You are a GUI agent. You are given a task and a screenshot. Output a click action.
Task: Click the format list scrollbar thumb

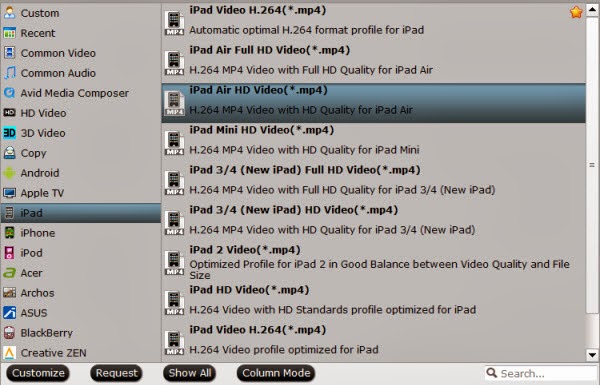[x=592, y=165]
